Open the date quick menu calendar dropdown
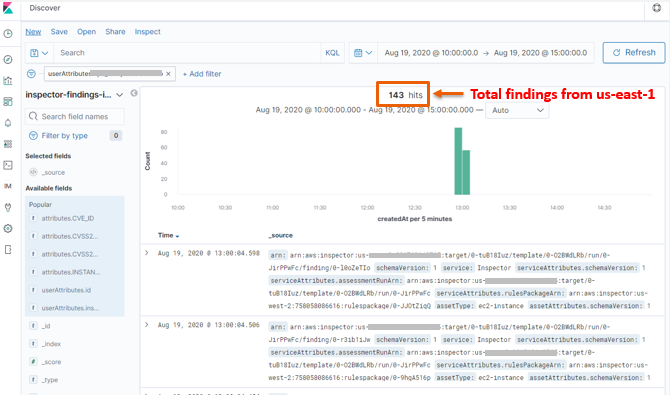 (x=363, y=53)
